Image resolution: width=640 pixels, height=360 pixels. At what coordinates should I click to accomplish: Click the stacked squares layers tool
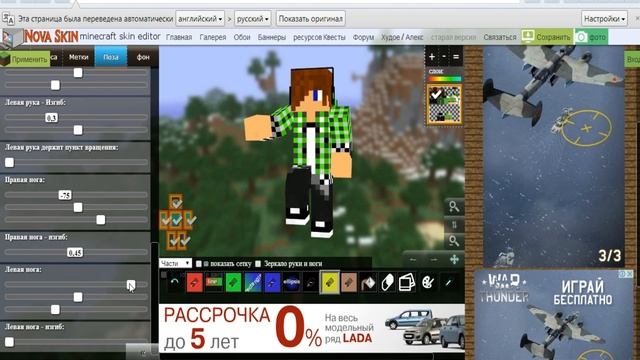[x=407, y=282]
